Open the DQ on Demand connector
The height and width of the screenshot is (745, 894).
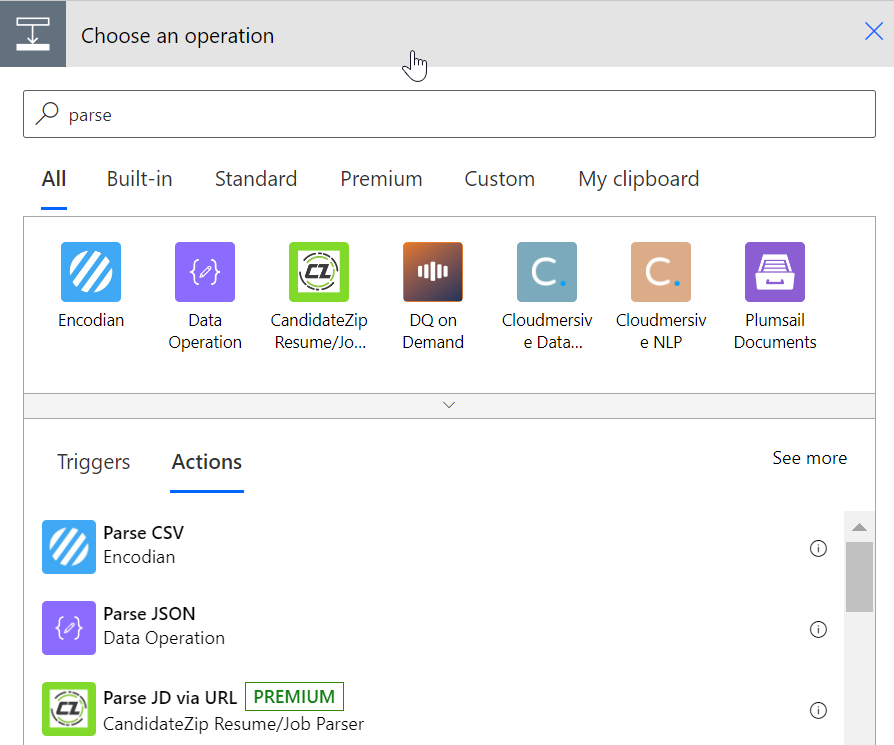433,272
